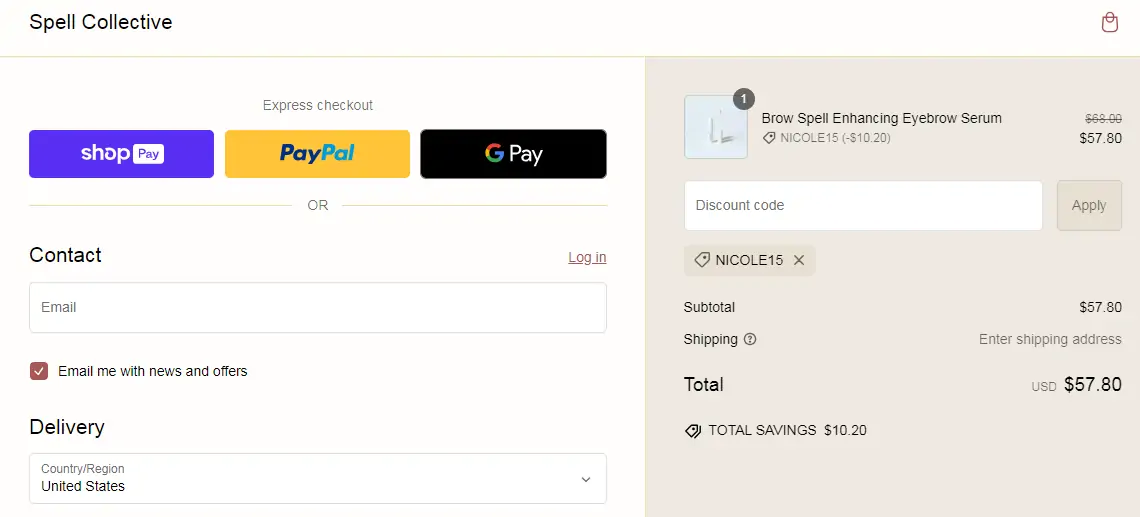The height and width of the screenshot is (517, 1140).
Task: Click the Log in link
Action: (587, 257)
